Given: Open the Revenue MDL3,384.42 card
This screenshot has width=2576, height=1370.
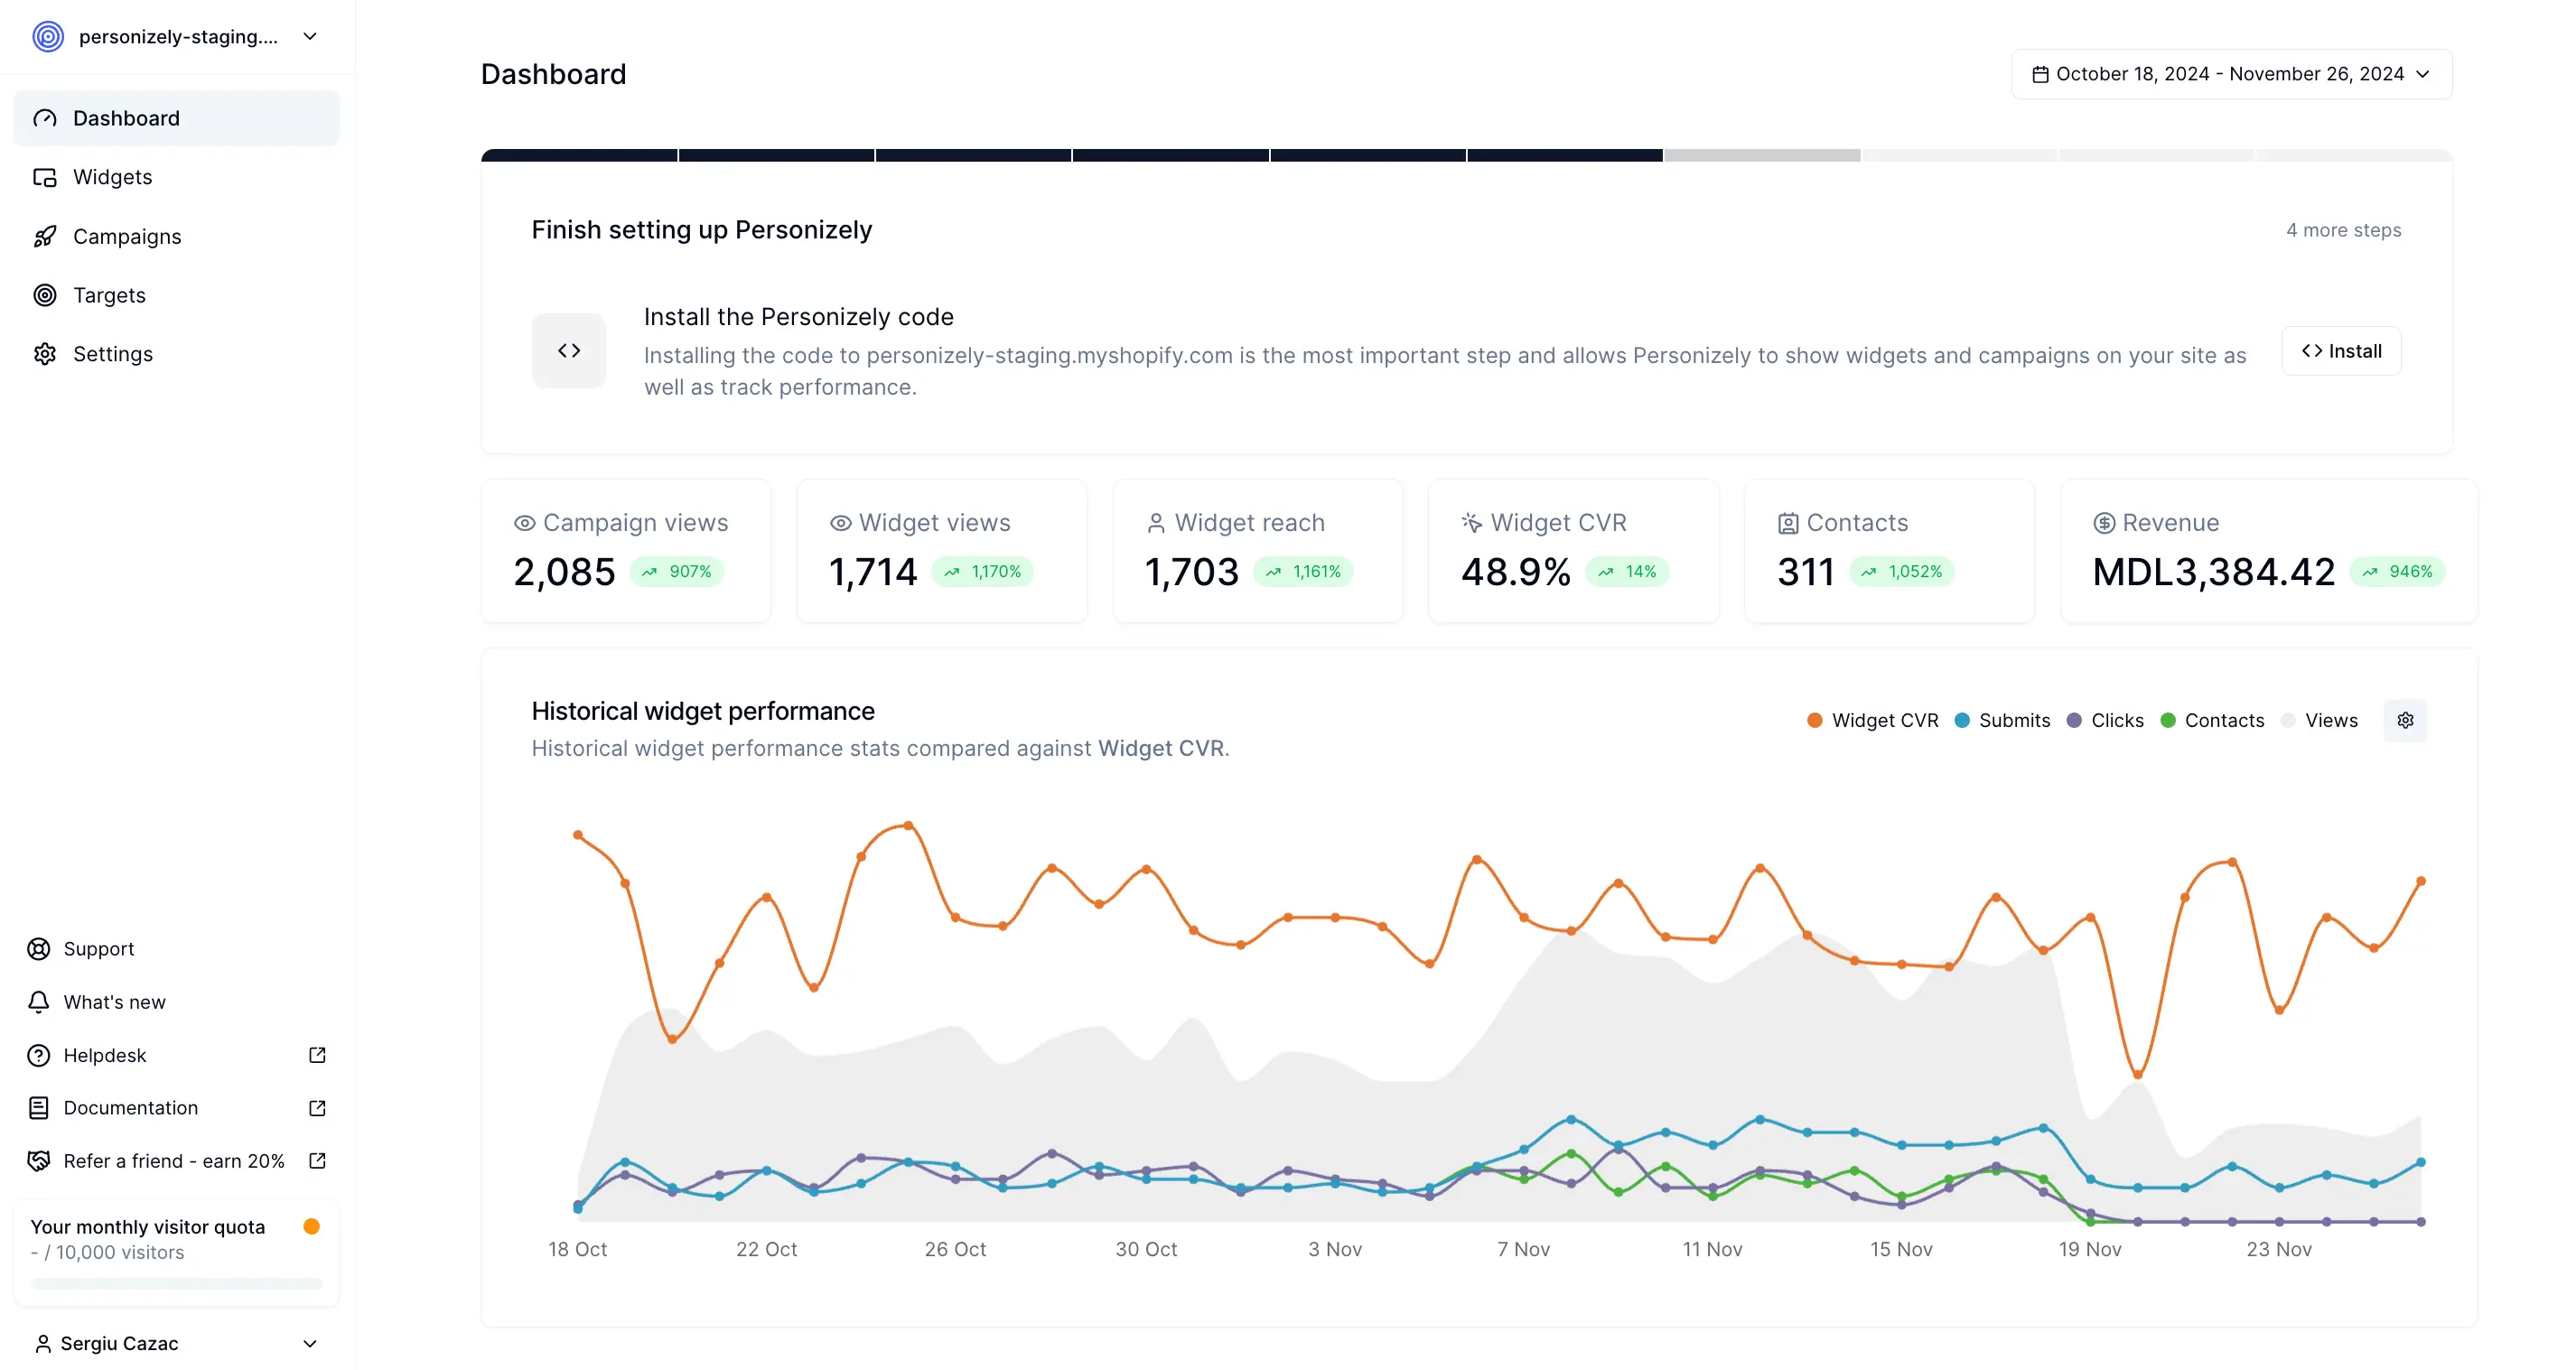Looking at the screenshot, I should 2269,551.
